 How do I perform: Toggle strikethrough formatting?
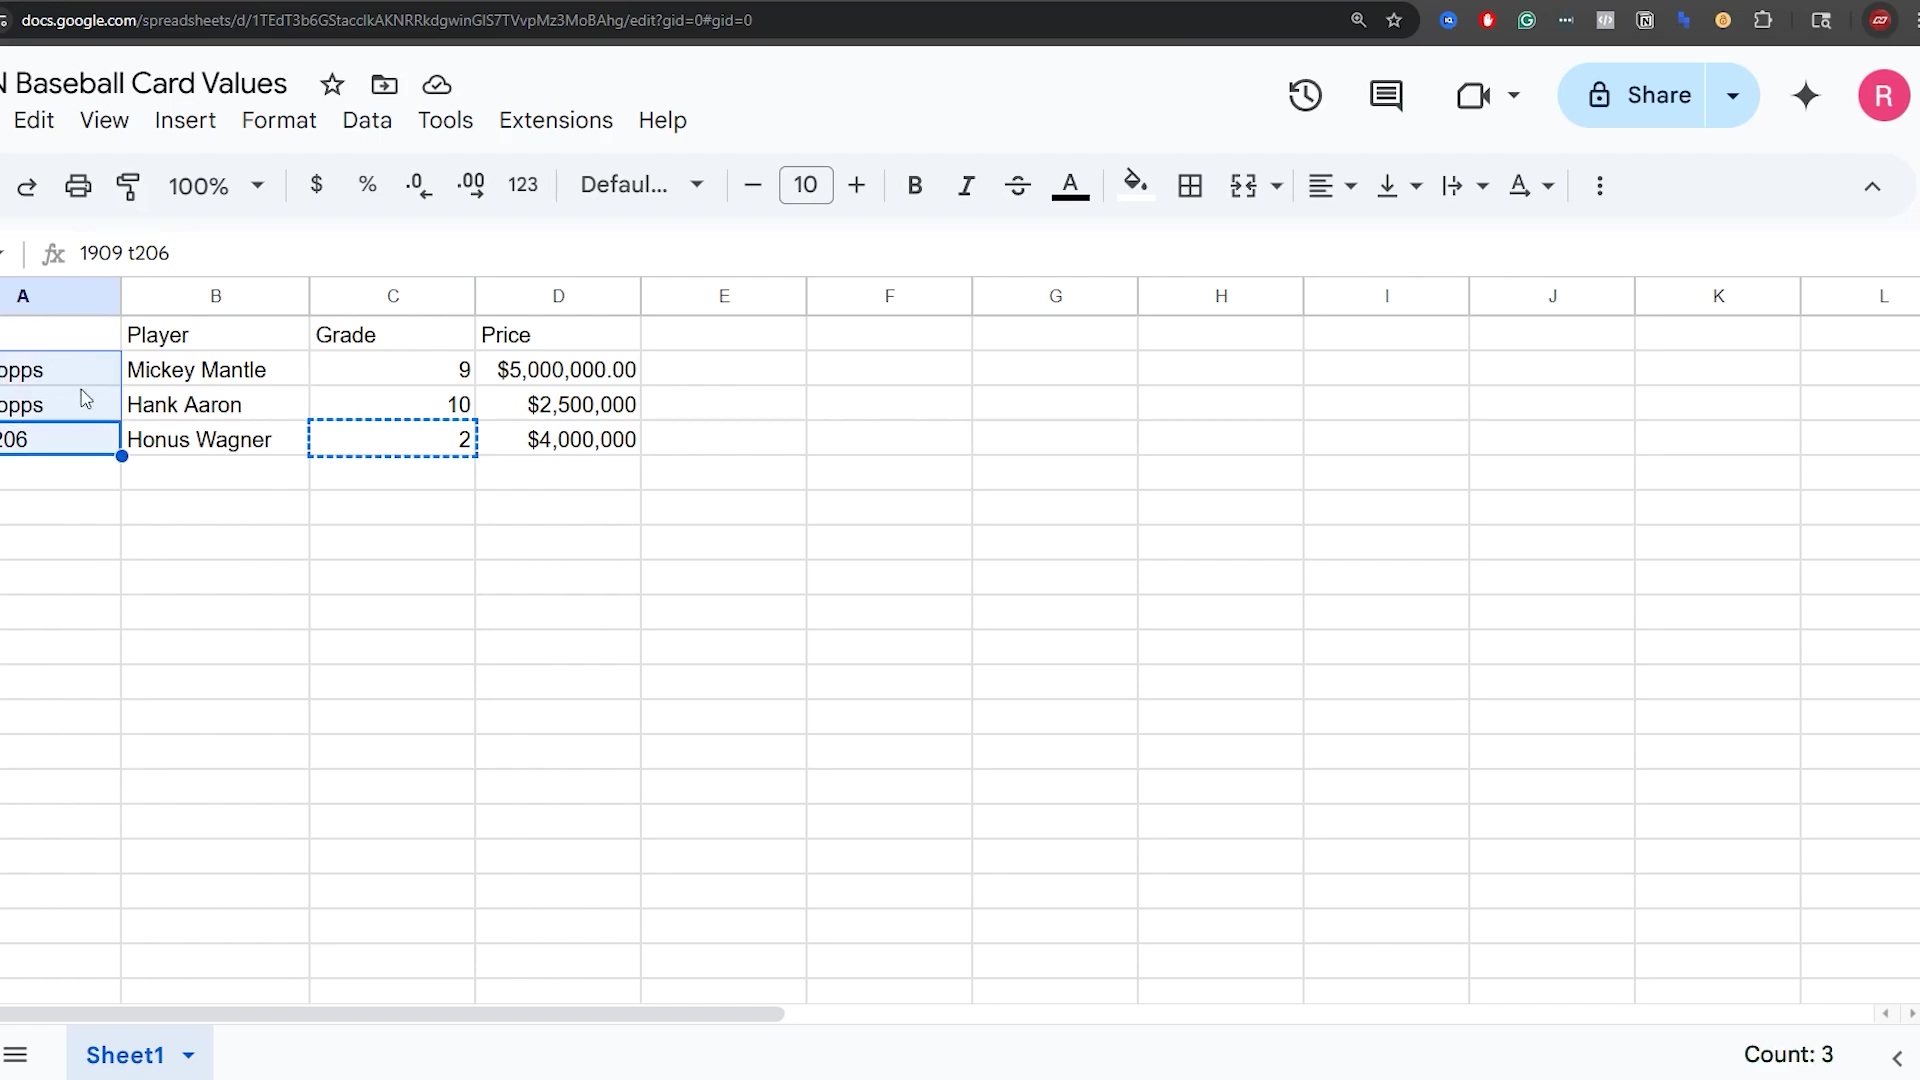pos(1018,186)
